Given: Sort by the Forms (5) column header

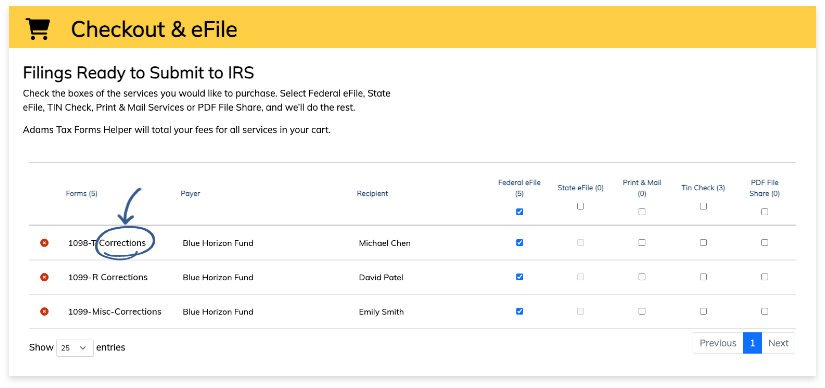Looking at the screenshot, I should pos(82,193).
